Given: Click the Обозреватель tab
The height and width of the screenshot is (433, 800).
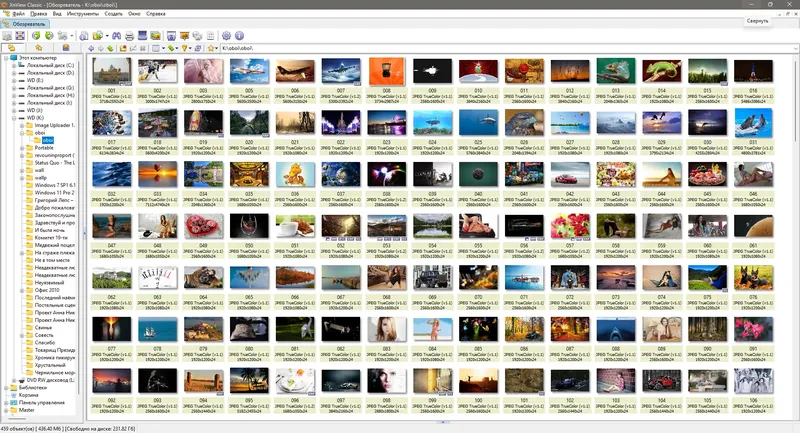Looking at the screenshot, I should click(24, 24).
